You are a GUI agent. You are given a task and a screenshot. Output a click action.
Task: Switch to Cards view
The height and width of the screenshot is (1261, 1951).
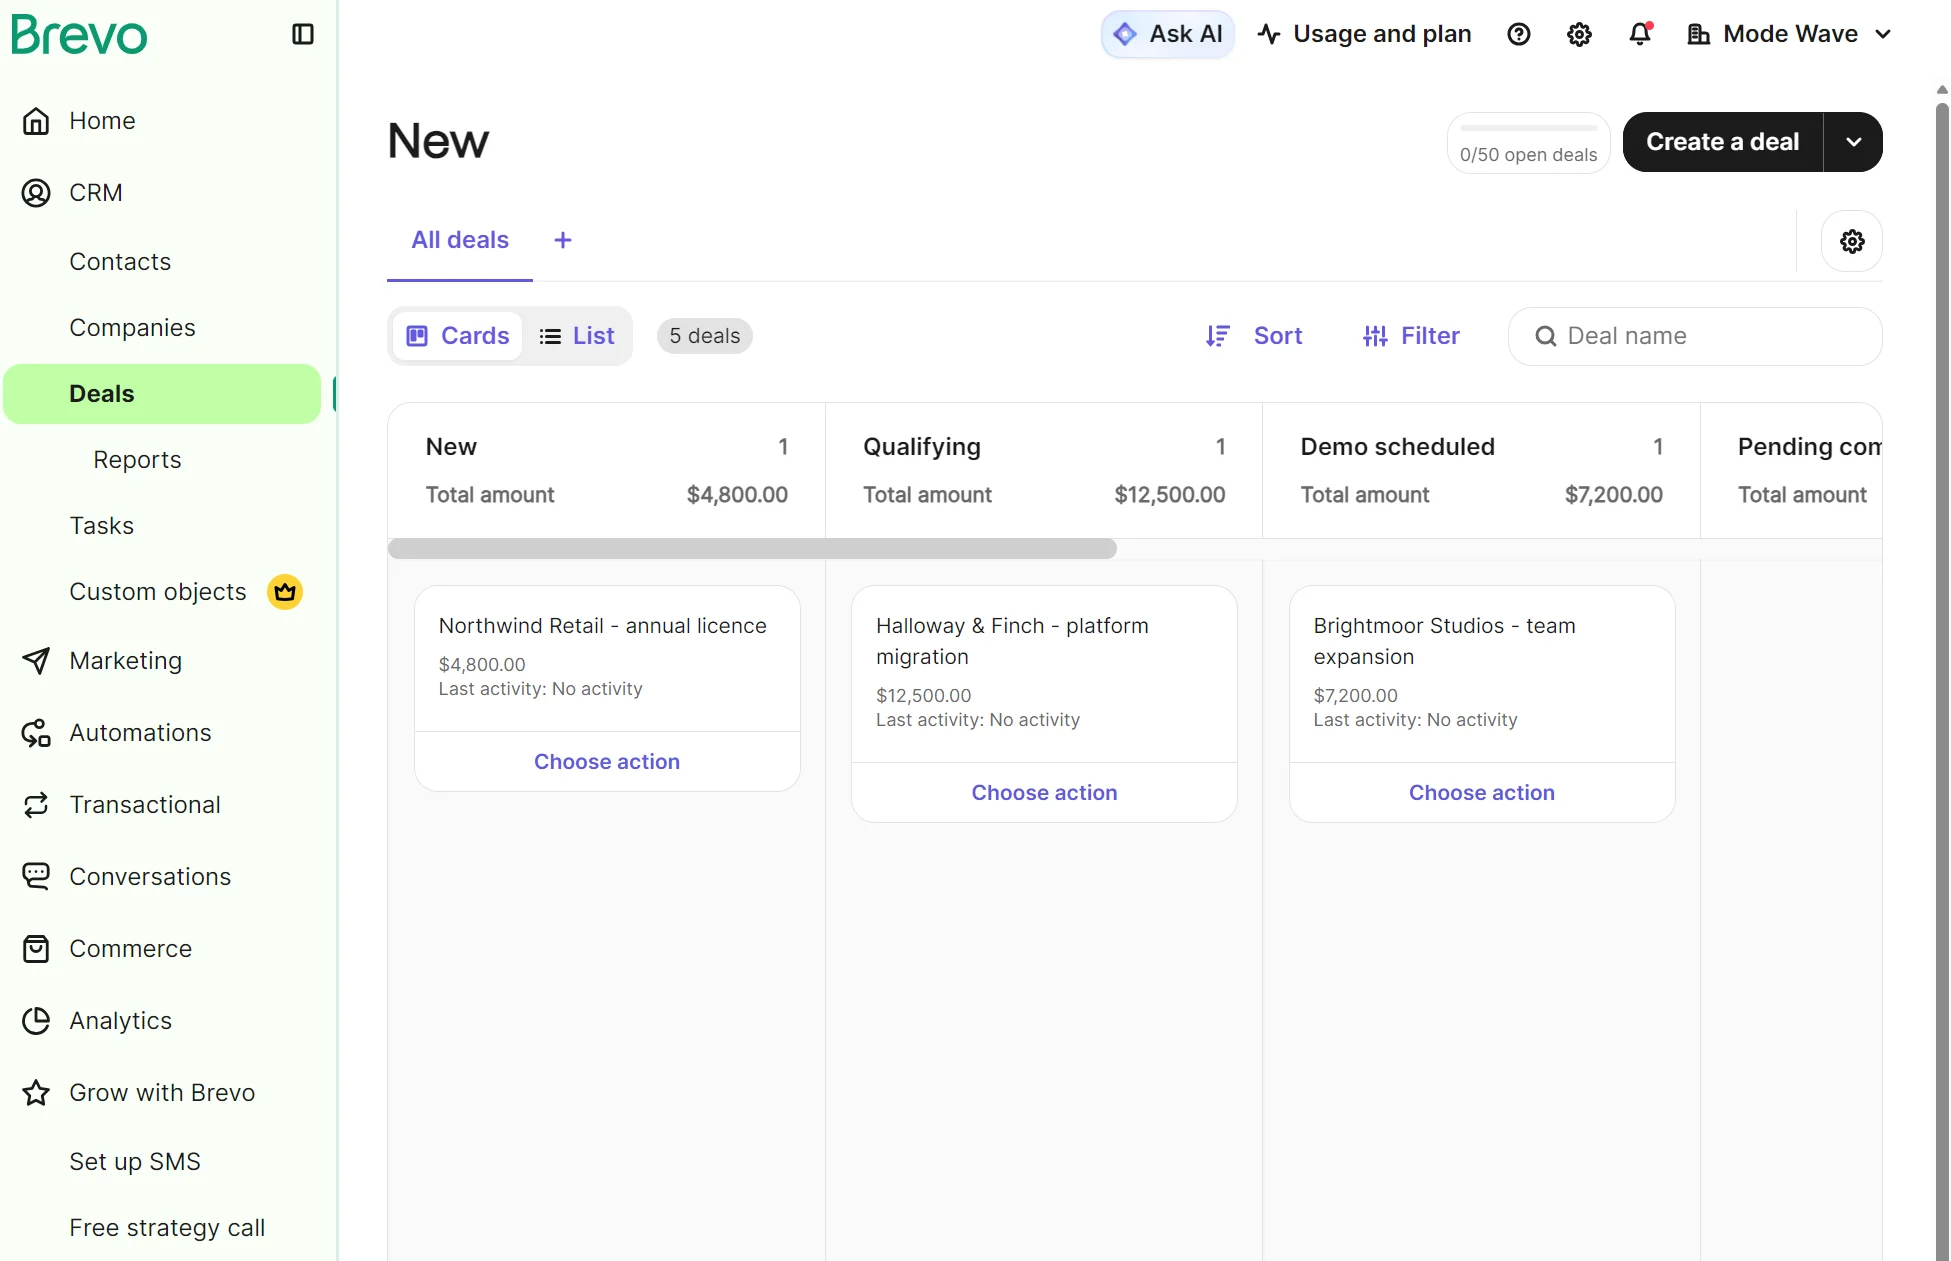[458, 336]
